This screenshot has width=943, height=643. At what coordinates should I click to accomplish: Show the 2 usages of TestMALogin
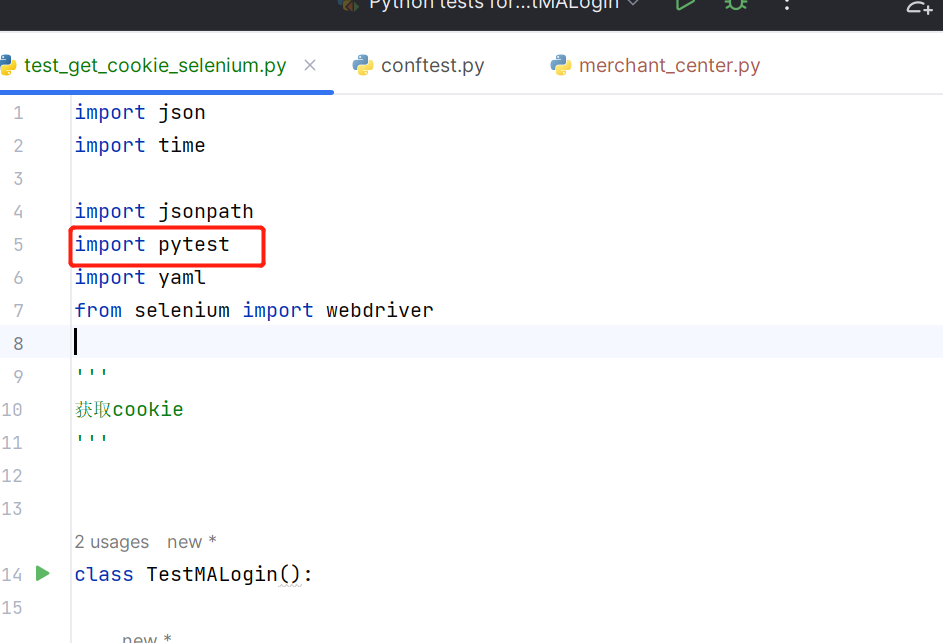(x=112, y=542)
